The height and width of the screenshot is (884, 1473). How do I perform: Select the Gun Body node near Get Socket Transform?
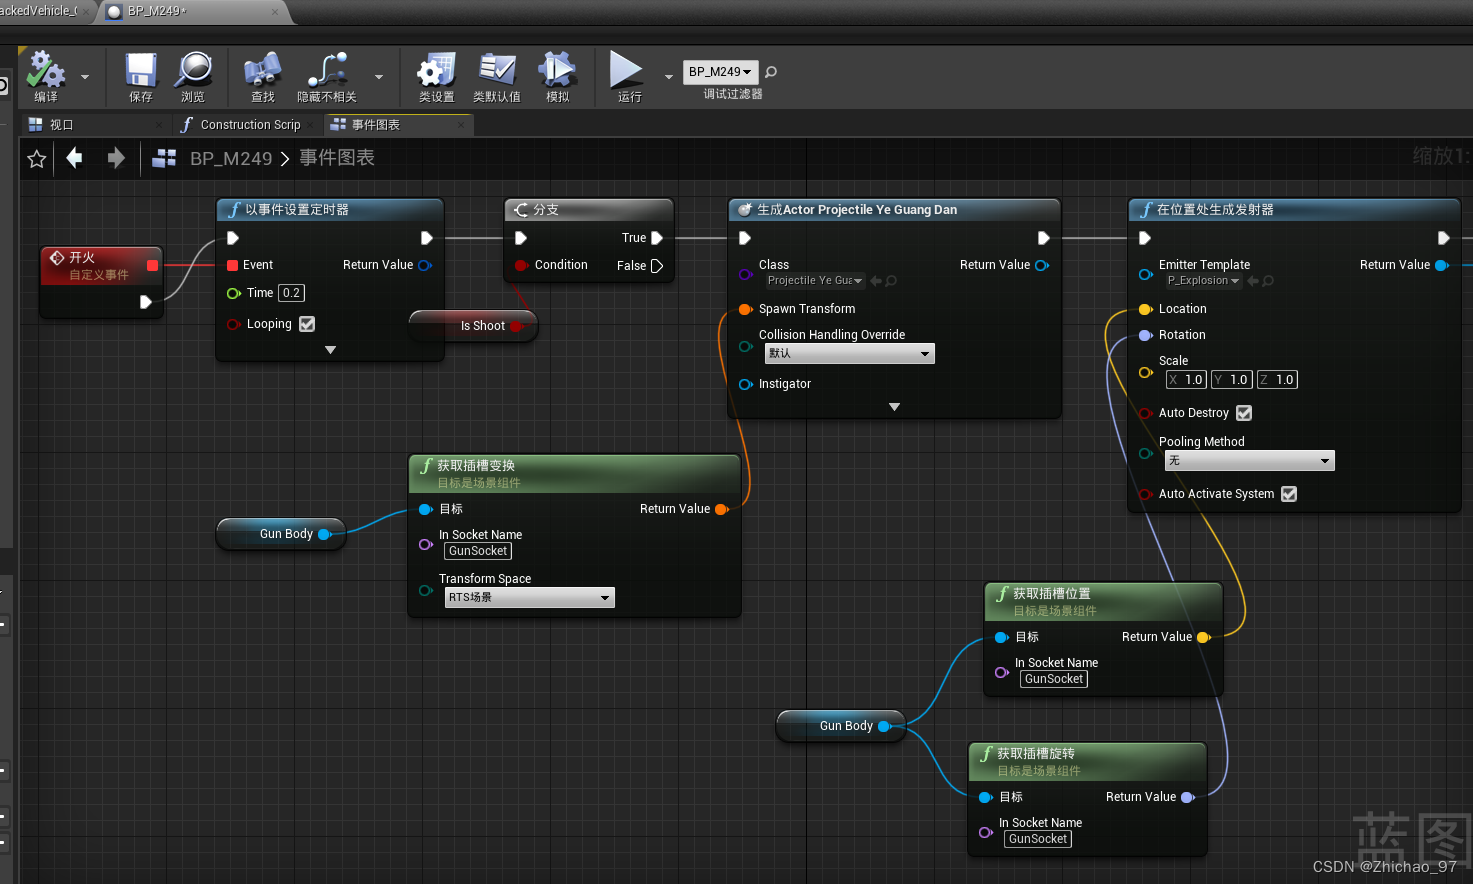[x=280, y=534]
